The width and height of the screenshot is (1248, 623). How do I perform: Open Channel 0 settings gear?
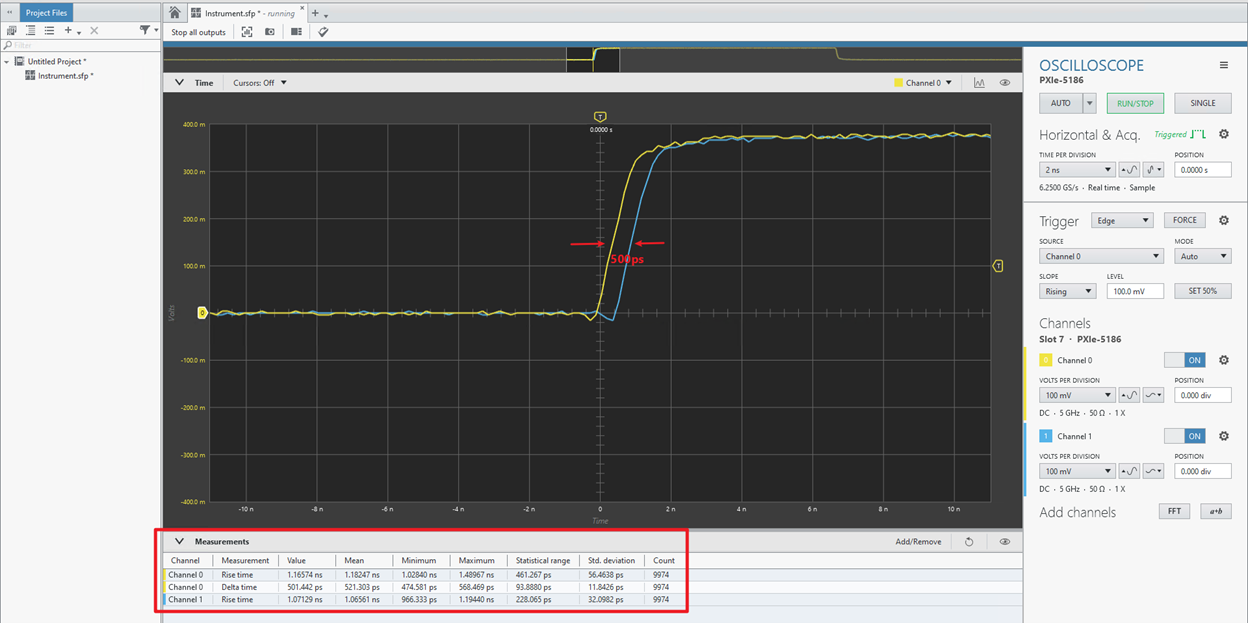pyautogui.click(x=1224, y=360)
